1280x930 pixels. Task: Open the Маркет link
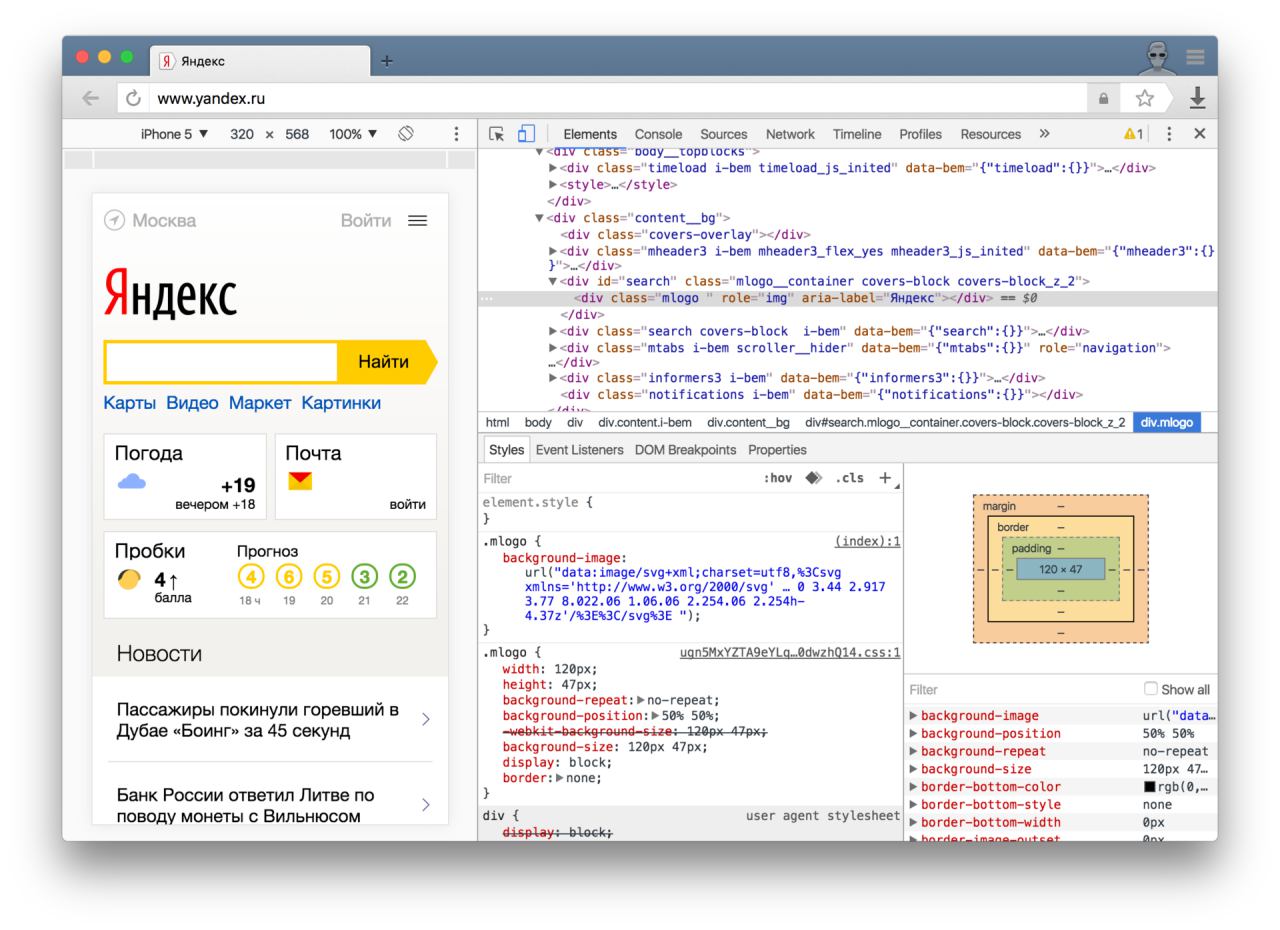(260, 403)
